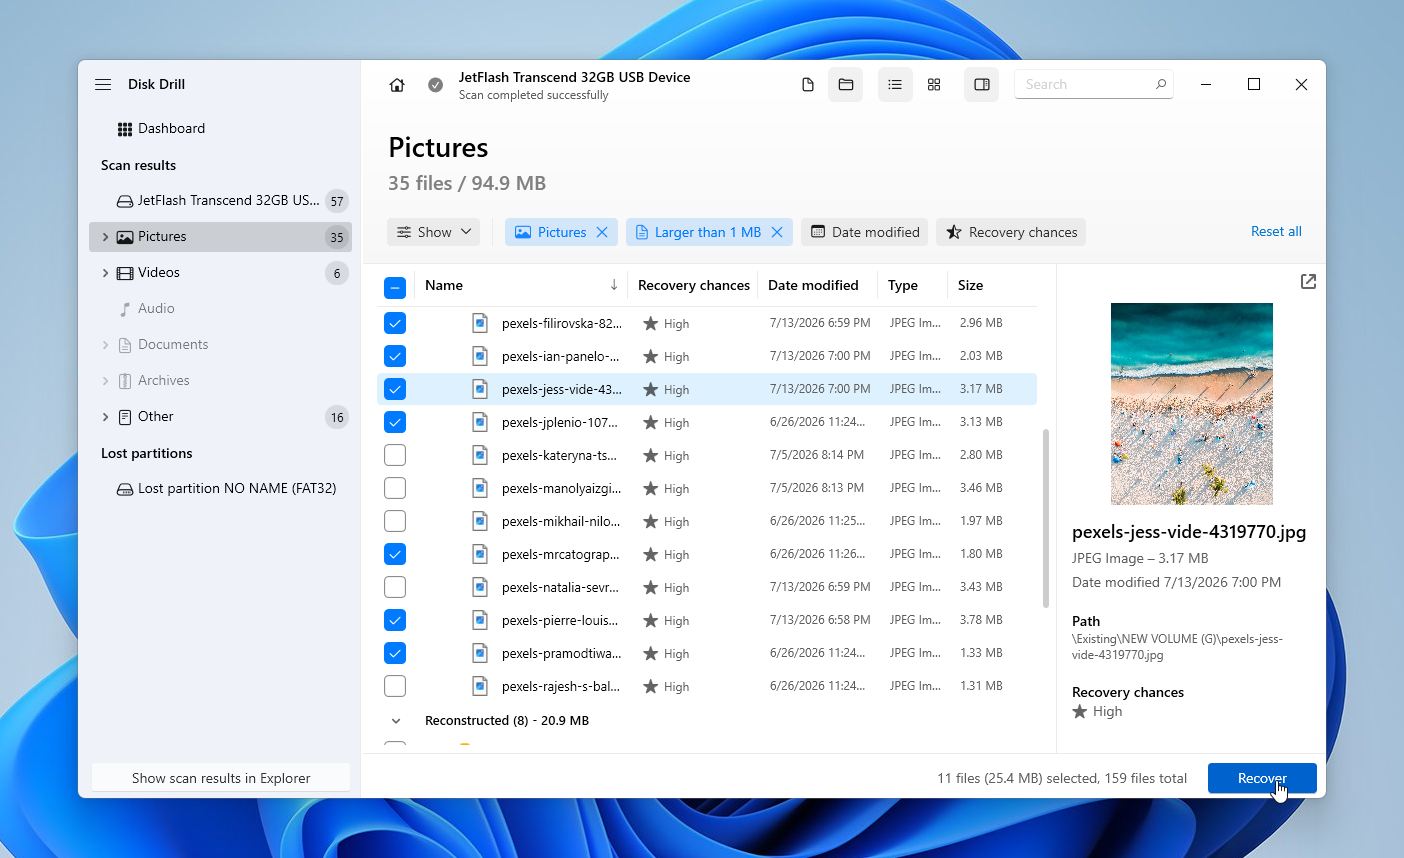Select JetFlash Transcend 32GB in scan results
This screenshot has height=858, width=1404.
pos(220,201)
